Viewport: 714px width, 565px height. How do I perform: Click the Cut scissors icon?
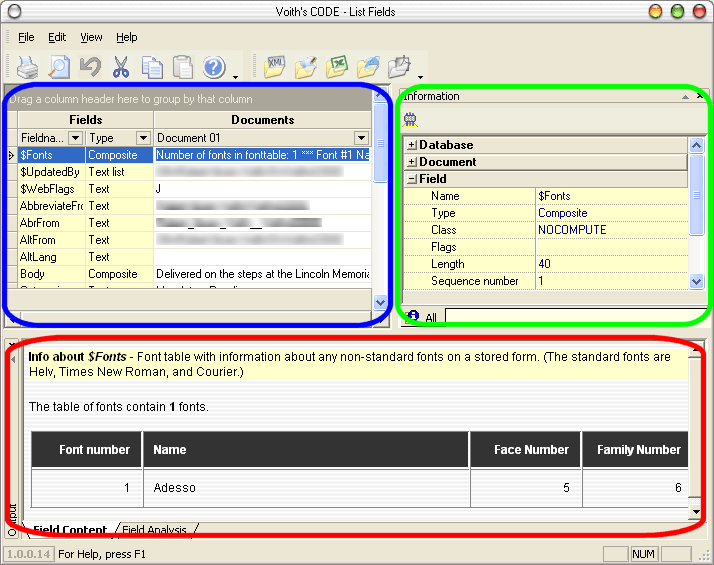pyautogui.click(x=121, y=67)
